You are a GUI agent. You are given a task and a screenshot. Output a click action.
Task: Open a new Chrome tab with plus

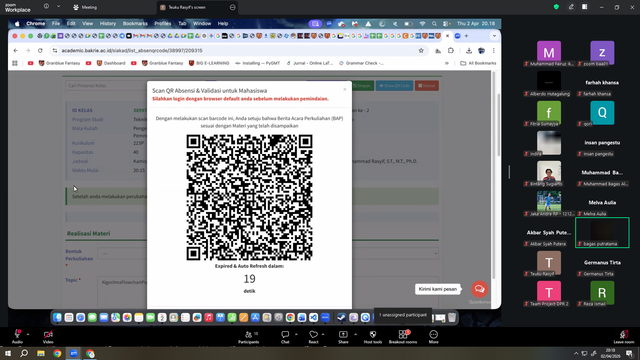tap(466, 36)
